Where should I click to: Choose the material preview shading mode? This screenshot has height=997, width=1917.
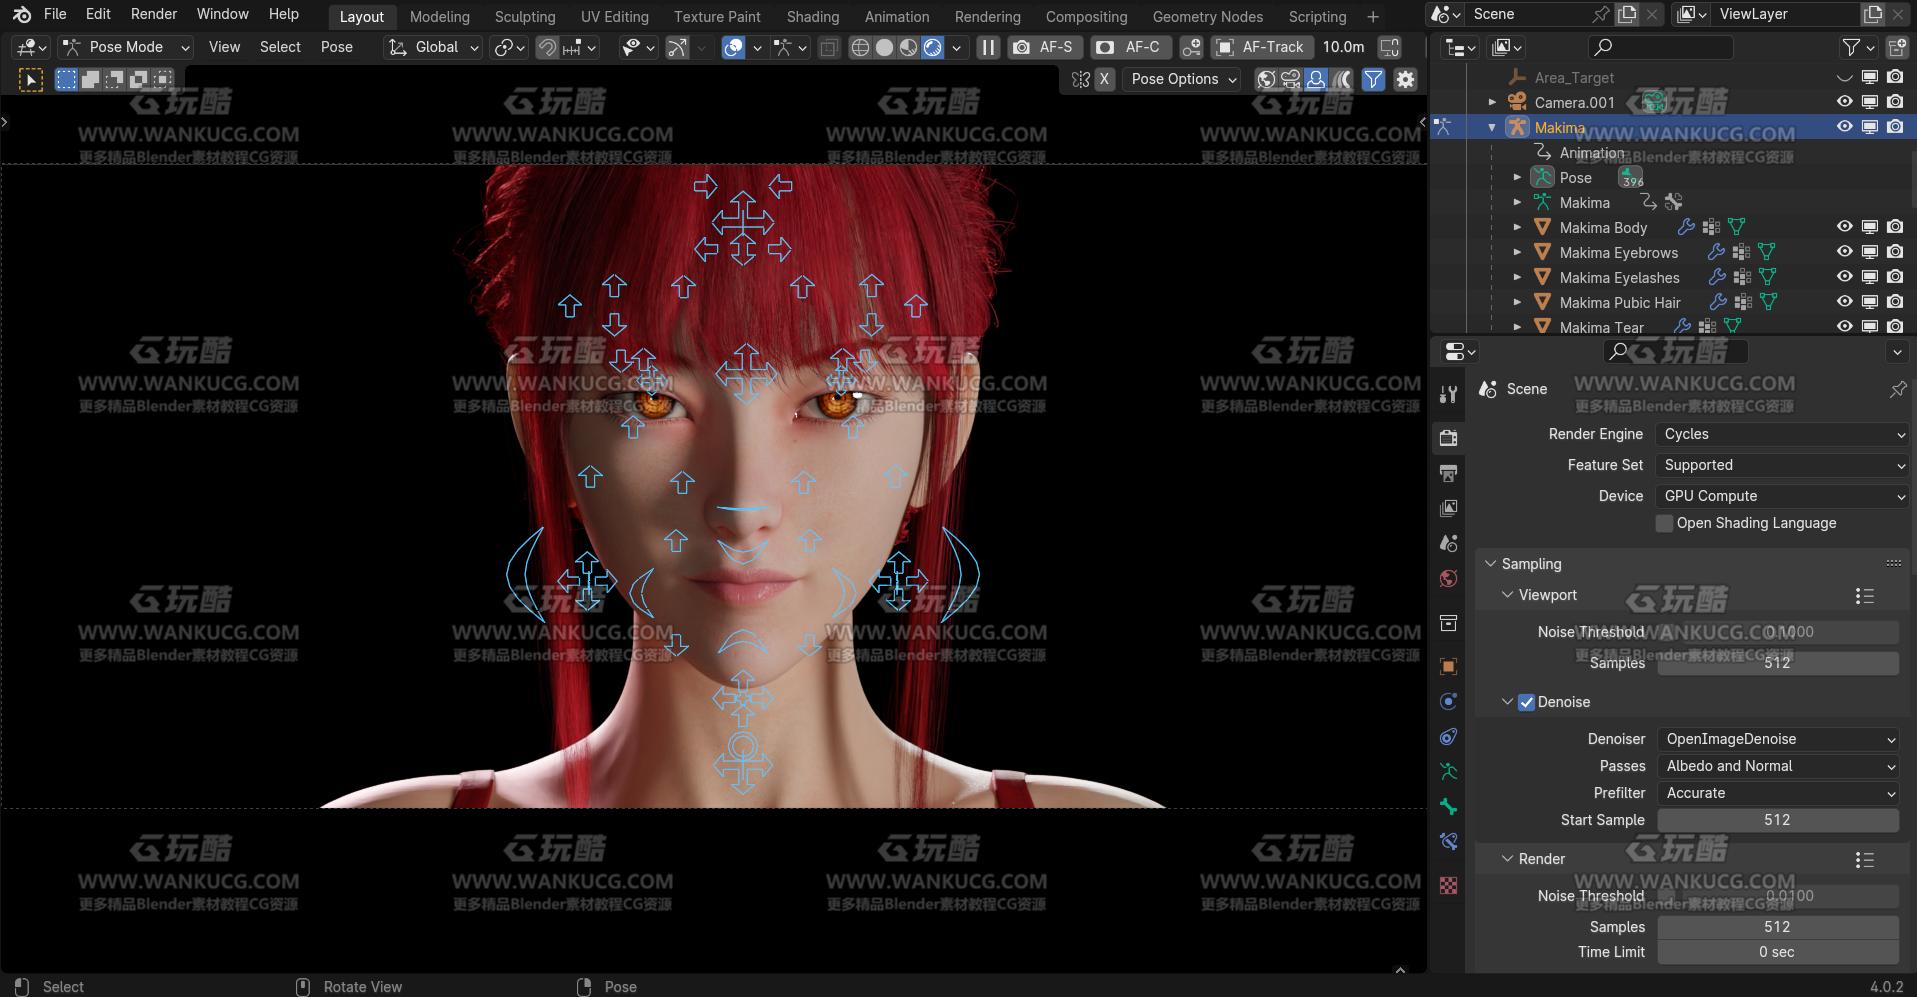point(908,47)
